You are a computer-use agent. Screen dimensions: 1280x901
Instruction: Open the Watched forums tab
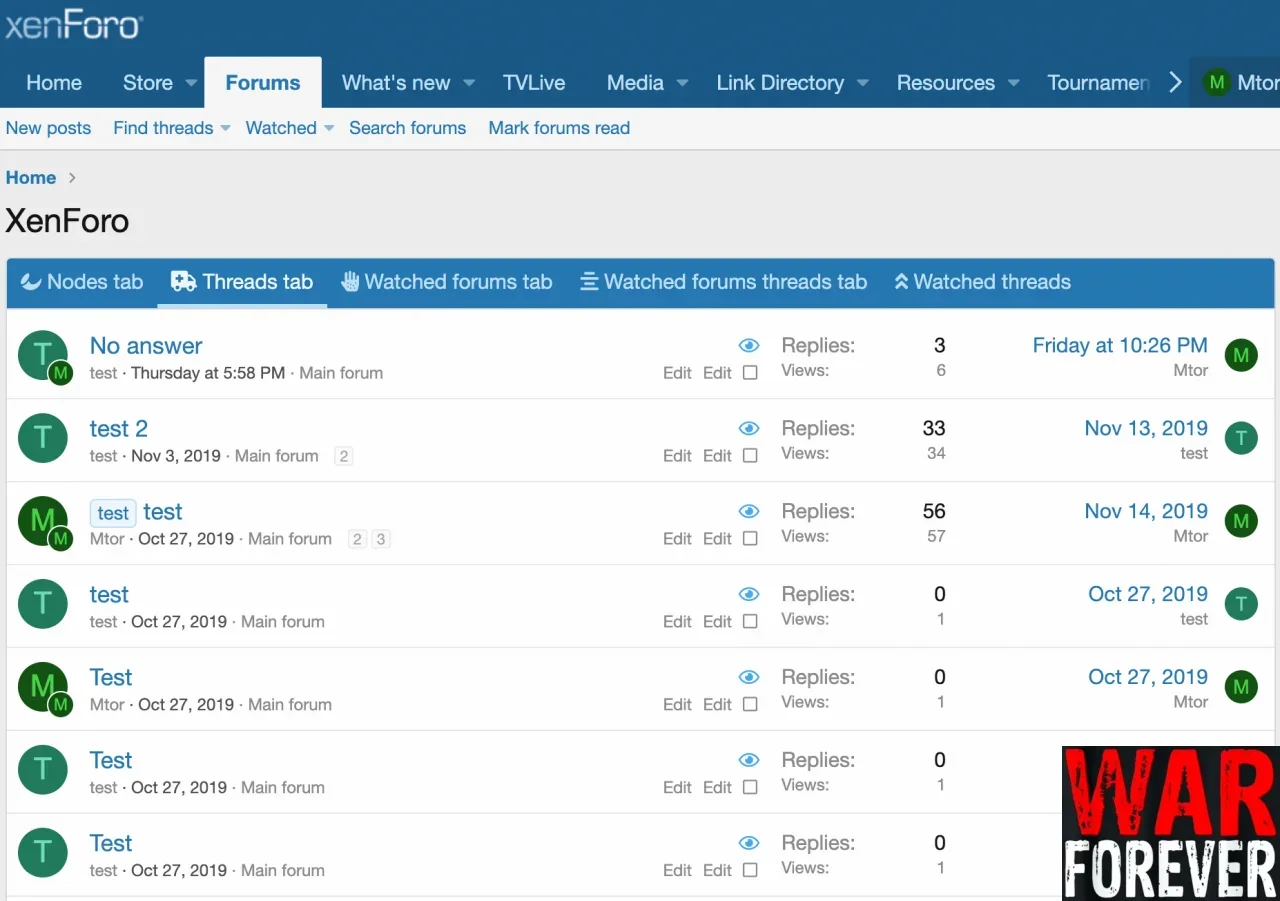(446, 282)
